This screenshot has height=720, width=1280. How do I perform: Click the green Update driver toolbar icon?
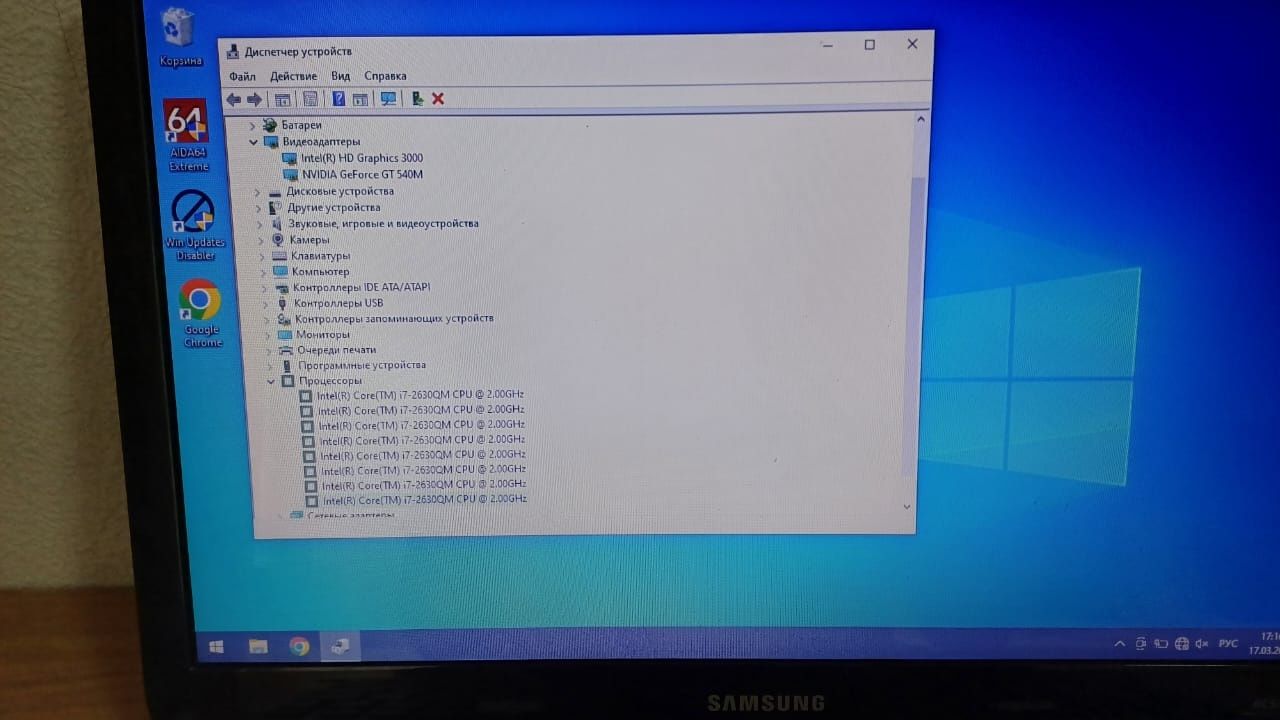tap(417, 99)
